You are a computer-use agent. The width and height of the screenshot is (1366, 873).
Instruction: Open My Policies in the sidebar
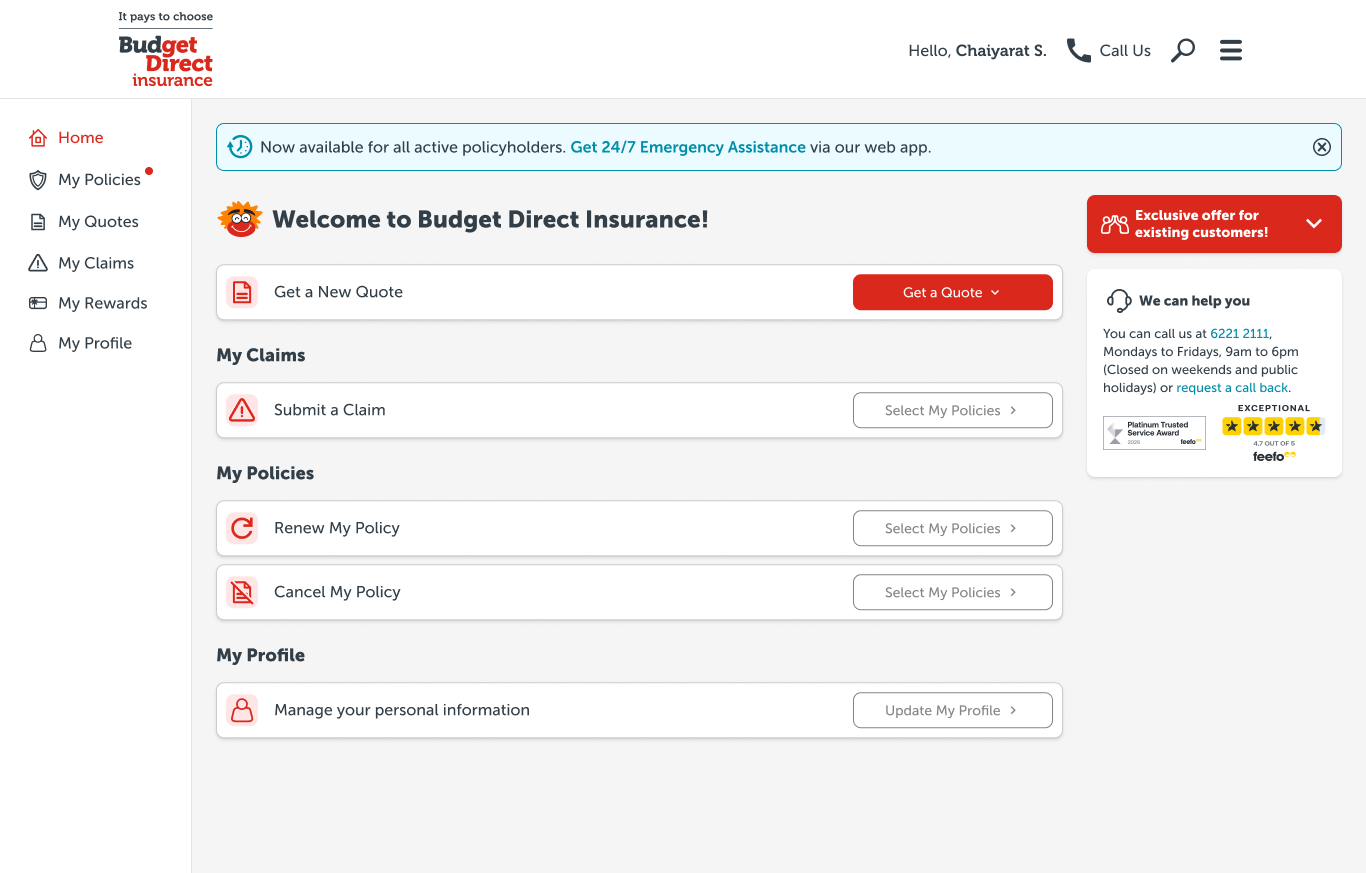99,180
